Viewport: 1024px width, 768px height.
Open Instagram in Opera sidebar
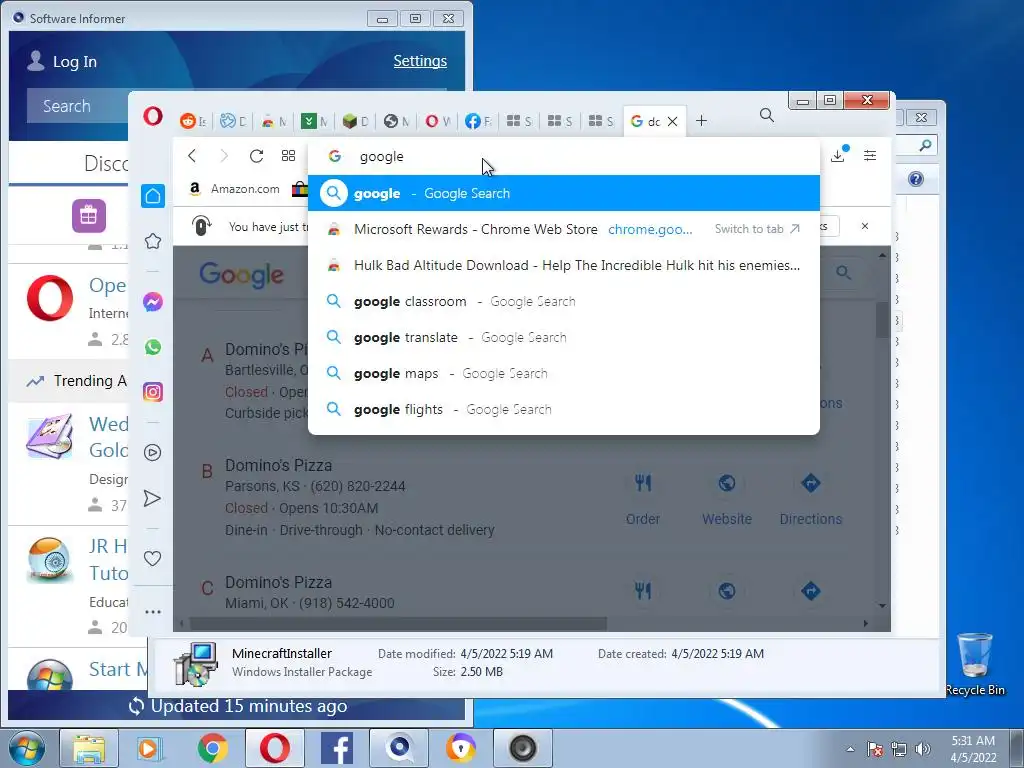point(153,392)
